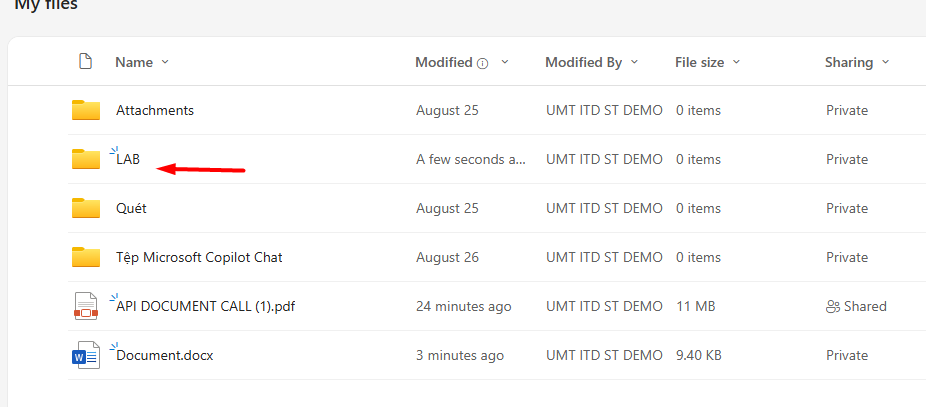Click the Tệp Microsoft Copilot Chat folder icon
The height and width of the screenshot is (407, 926).
pos(86,257)
